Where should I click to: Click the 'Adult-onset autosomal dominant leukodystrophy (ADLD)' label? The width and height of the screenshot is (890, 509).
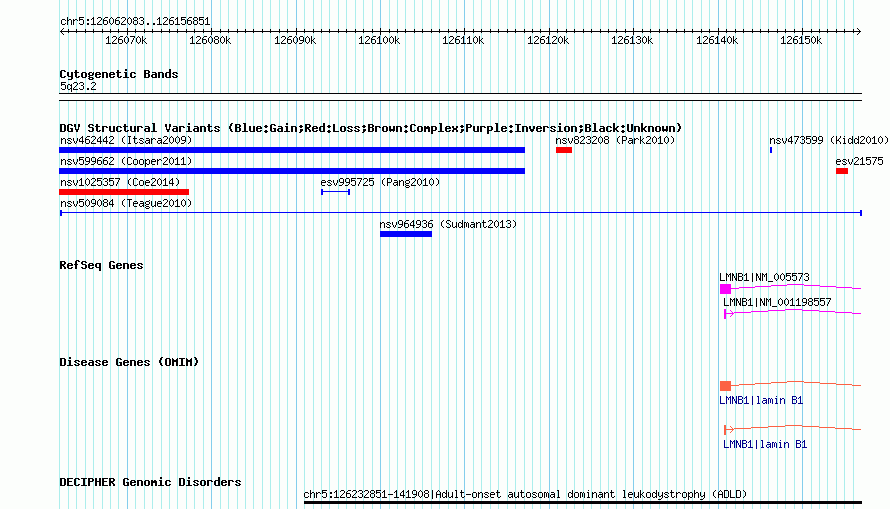pyautogui.click(x=591, y=494)
